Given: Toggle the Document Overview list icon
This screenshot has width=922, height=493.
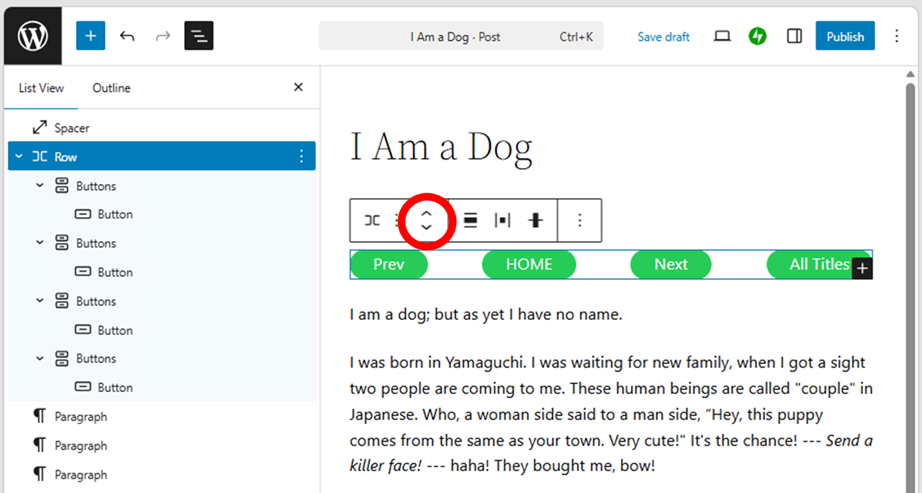Looking at the screenshot, I should [x=198, y=36].
